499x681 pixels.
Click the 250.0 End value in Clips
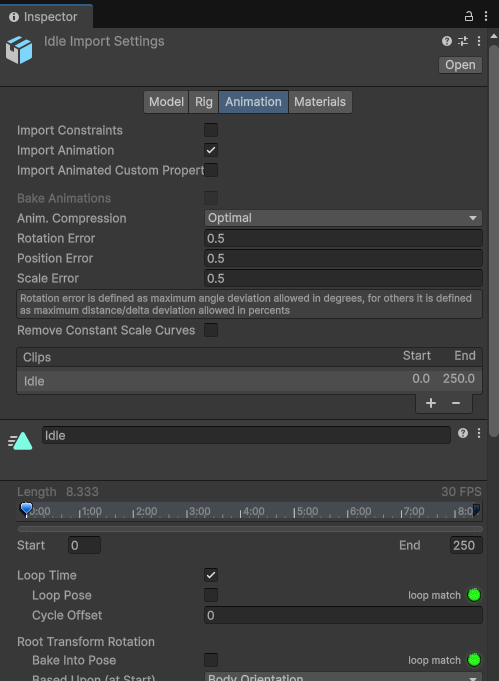click(459, 378)
